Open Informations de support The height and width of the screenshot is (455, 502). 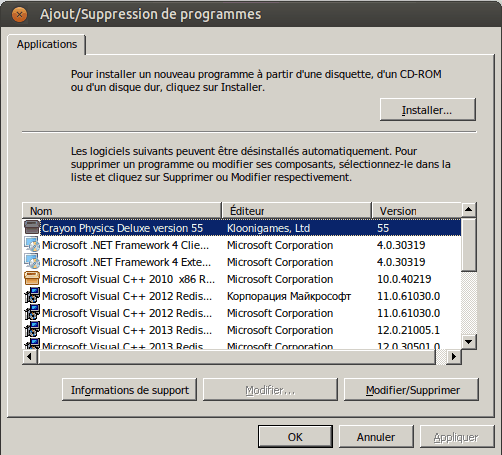pos(129,390)
